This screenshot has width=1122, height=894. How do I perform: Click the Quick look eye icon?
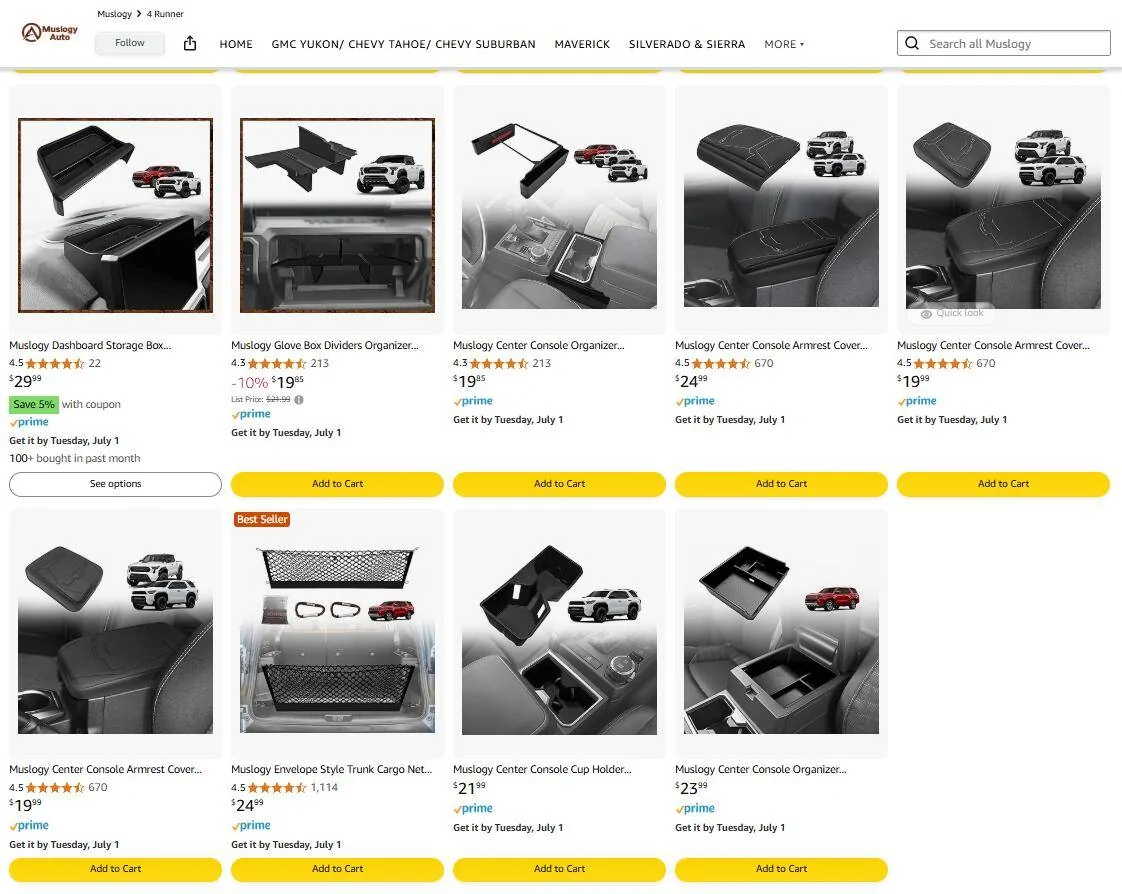tap(926, 314)
